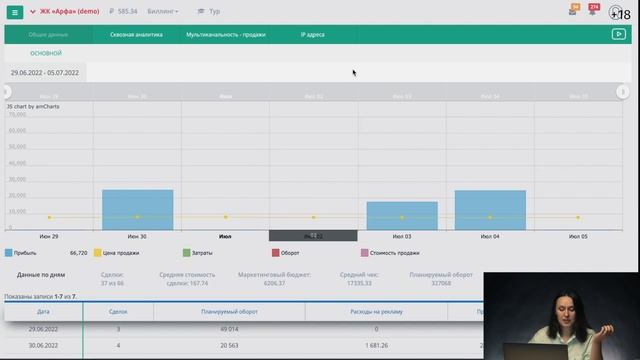The width and height of the screenshot is (640, 360).
Task: Click the Маркетинговый бюджет value 6206.37
Action: point(274,283)
